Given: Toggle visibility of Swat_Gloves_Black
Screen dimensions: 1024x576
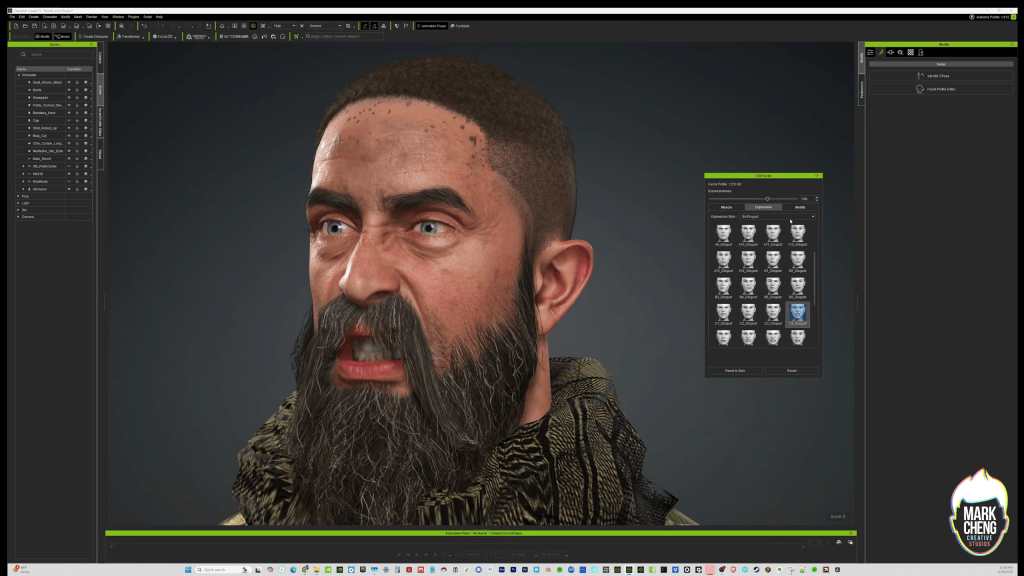Looking at the screenshot, I should 69,82.
